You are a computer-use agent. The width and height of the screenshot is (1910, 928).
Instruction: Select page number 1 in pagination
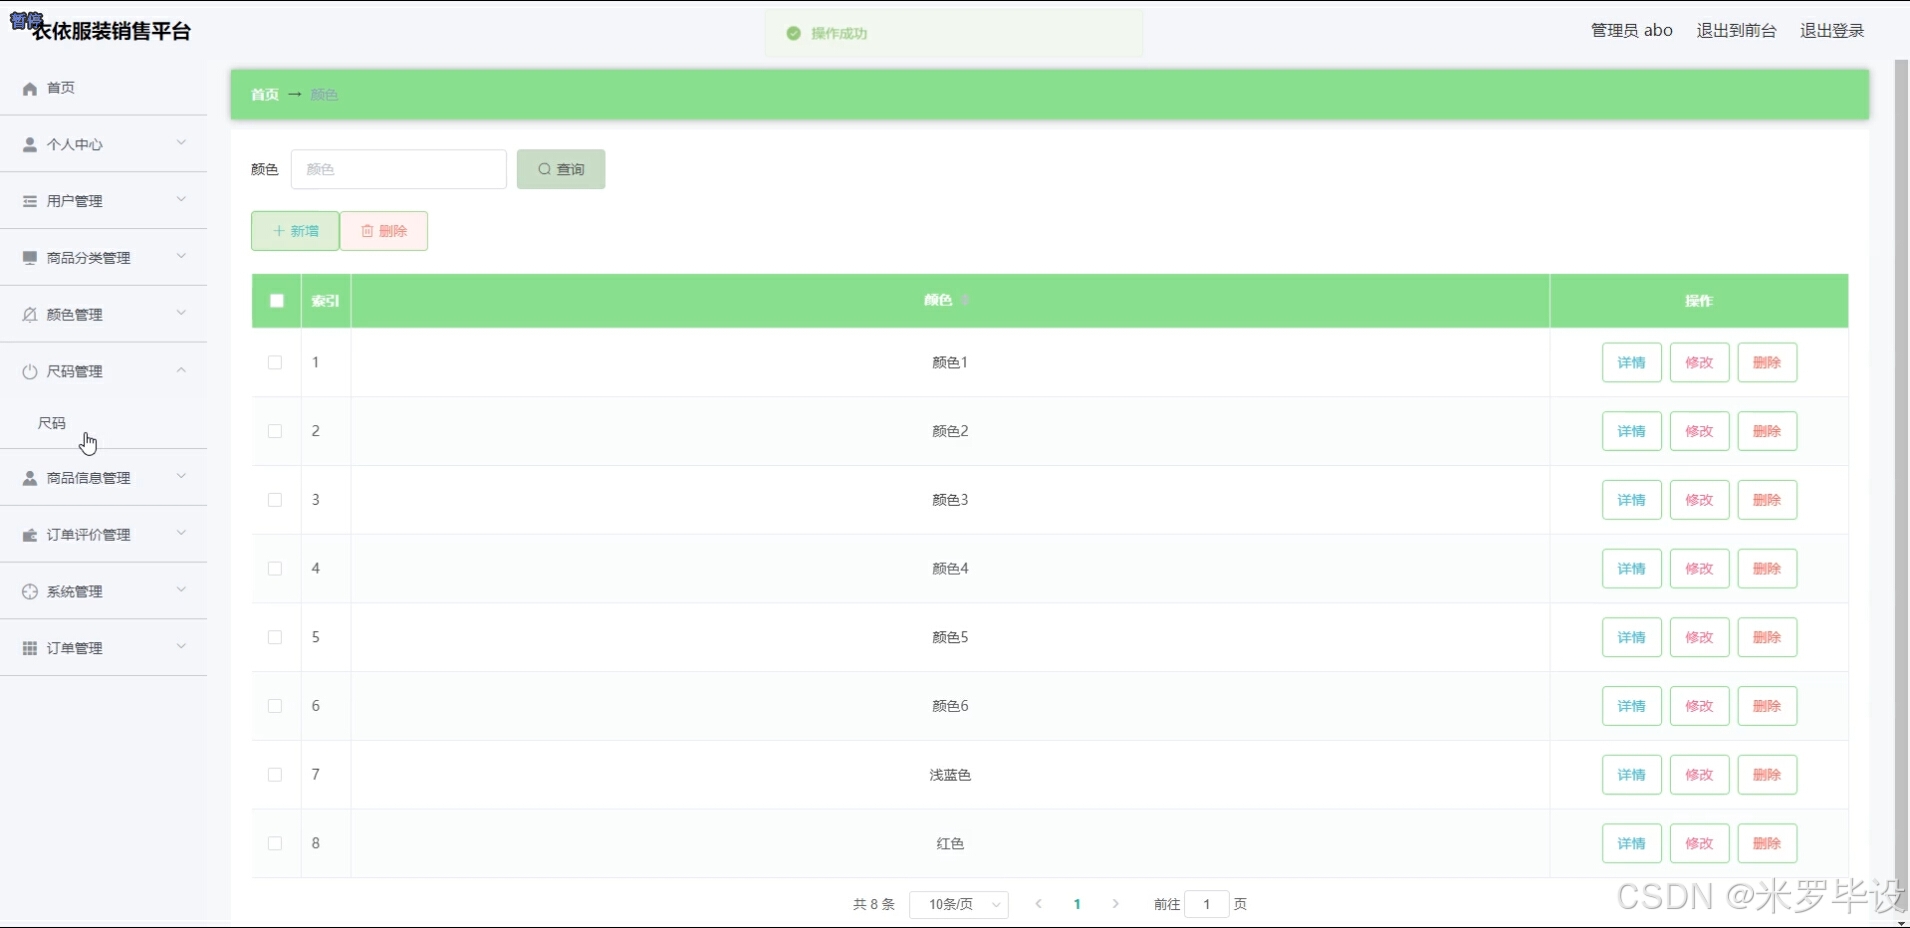click(1077, 904)
